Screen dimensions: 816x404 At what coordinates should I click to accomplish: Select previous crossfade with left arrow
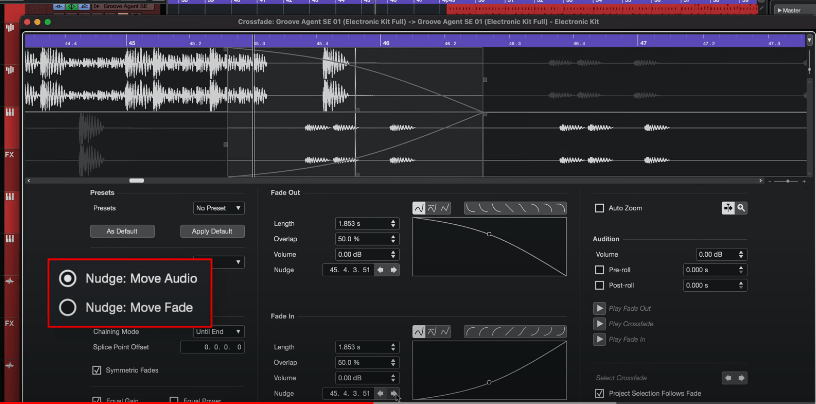pos(729,377)
